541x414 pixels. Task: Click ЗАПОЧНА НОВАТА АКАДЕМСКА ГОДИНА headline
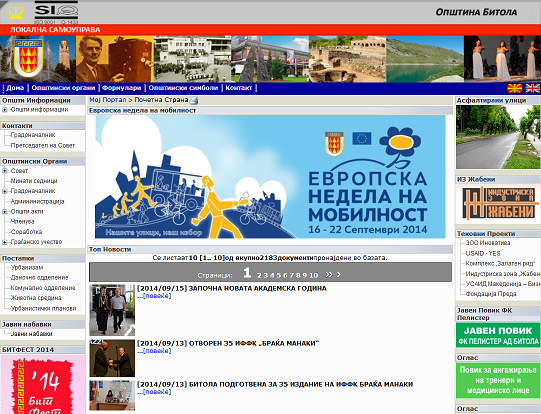tap(232, 288)
